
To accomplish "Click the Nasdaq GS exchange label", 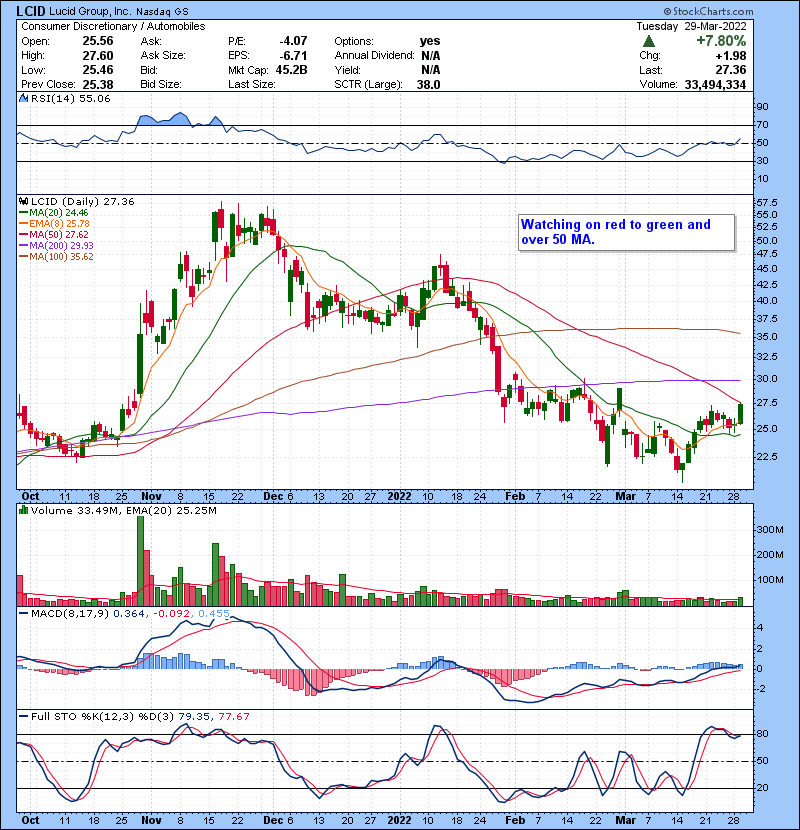I will tap(162, 12).
